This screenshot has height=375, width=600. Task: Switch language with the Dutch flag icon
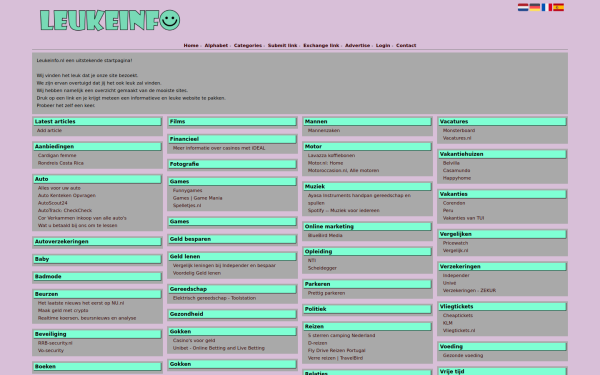(523, 7)
